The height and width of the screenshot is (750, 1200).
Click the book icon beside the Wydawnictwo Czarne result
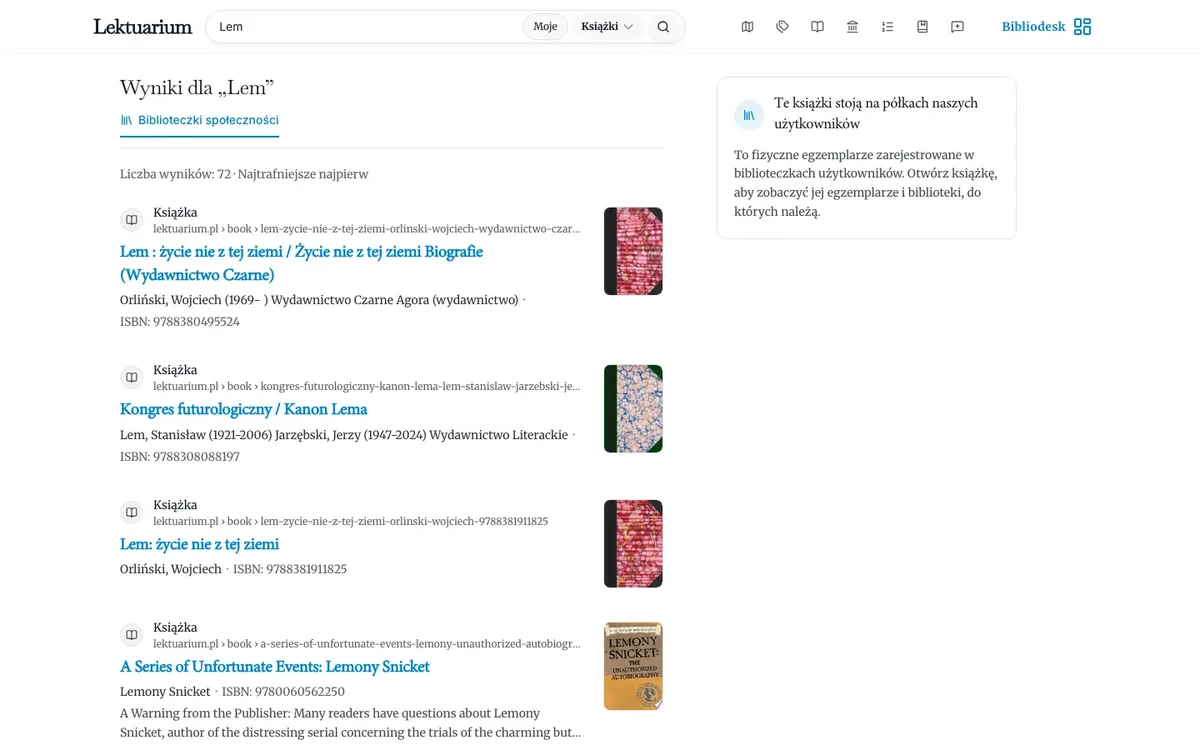[x=131, y=220]
